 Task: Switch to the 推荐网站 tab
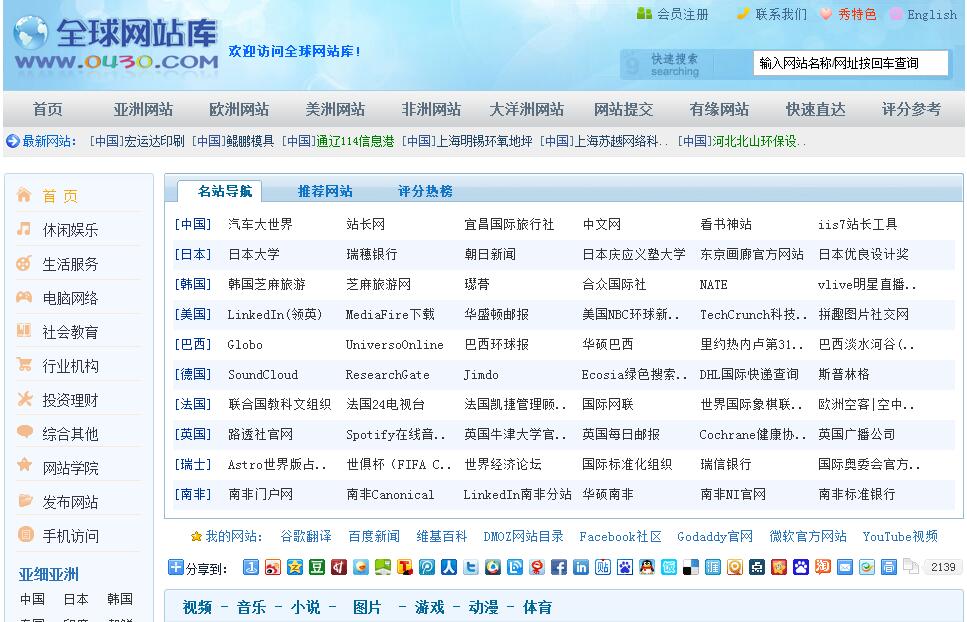(x=325, y=191)
